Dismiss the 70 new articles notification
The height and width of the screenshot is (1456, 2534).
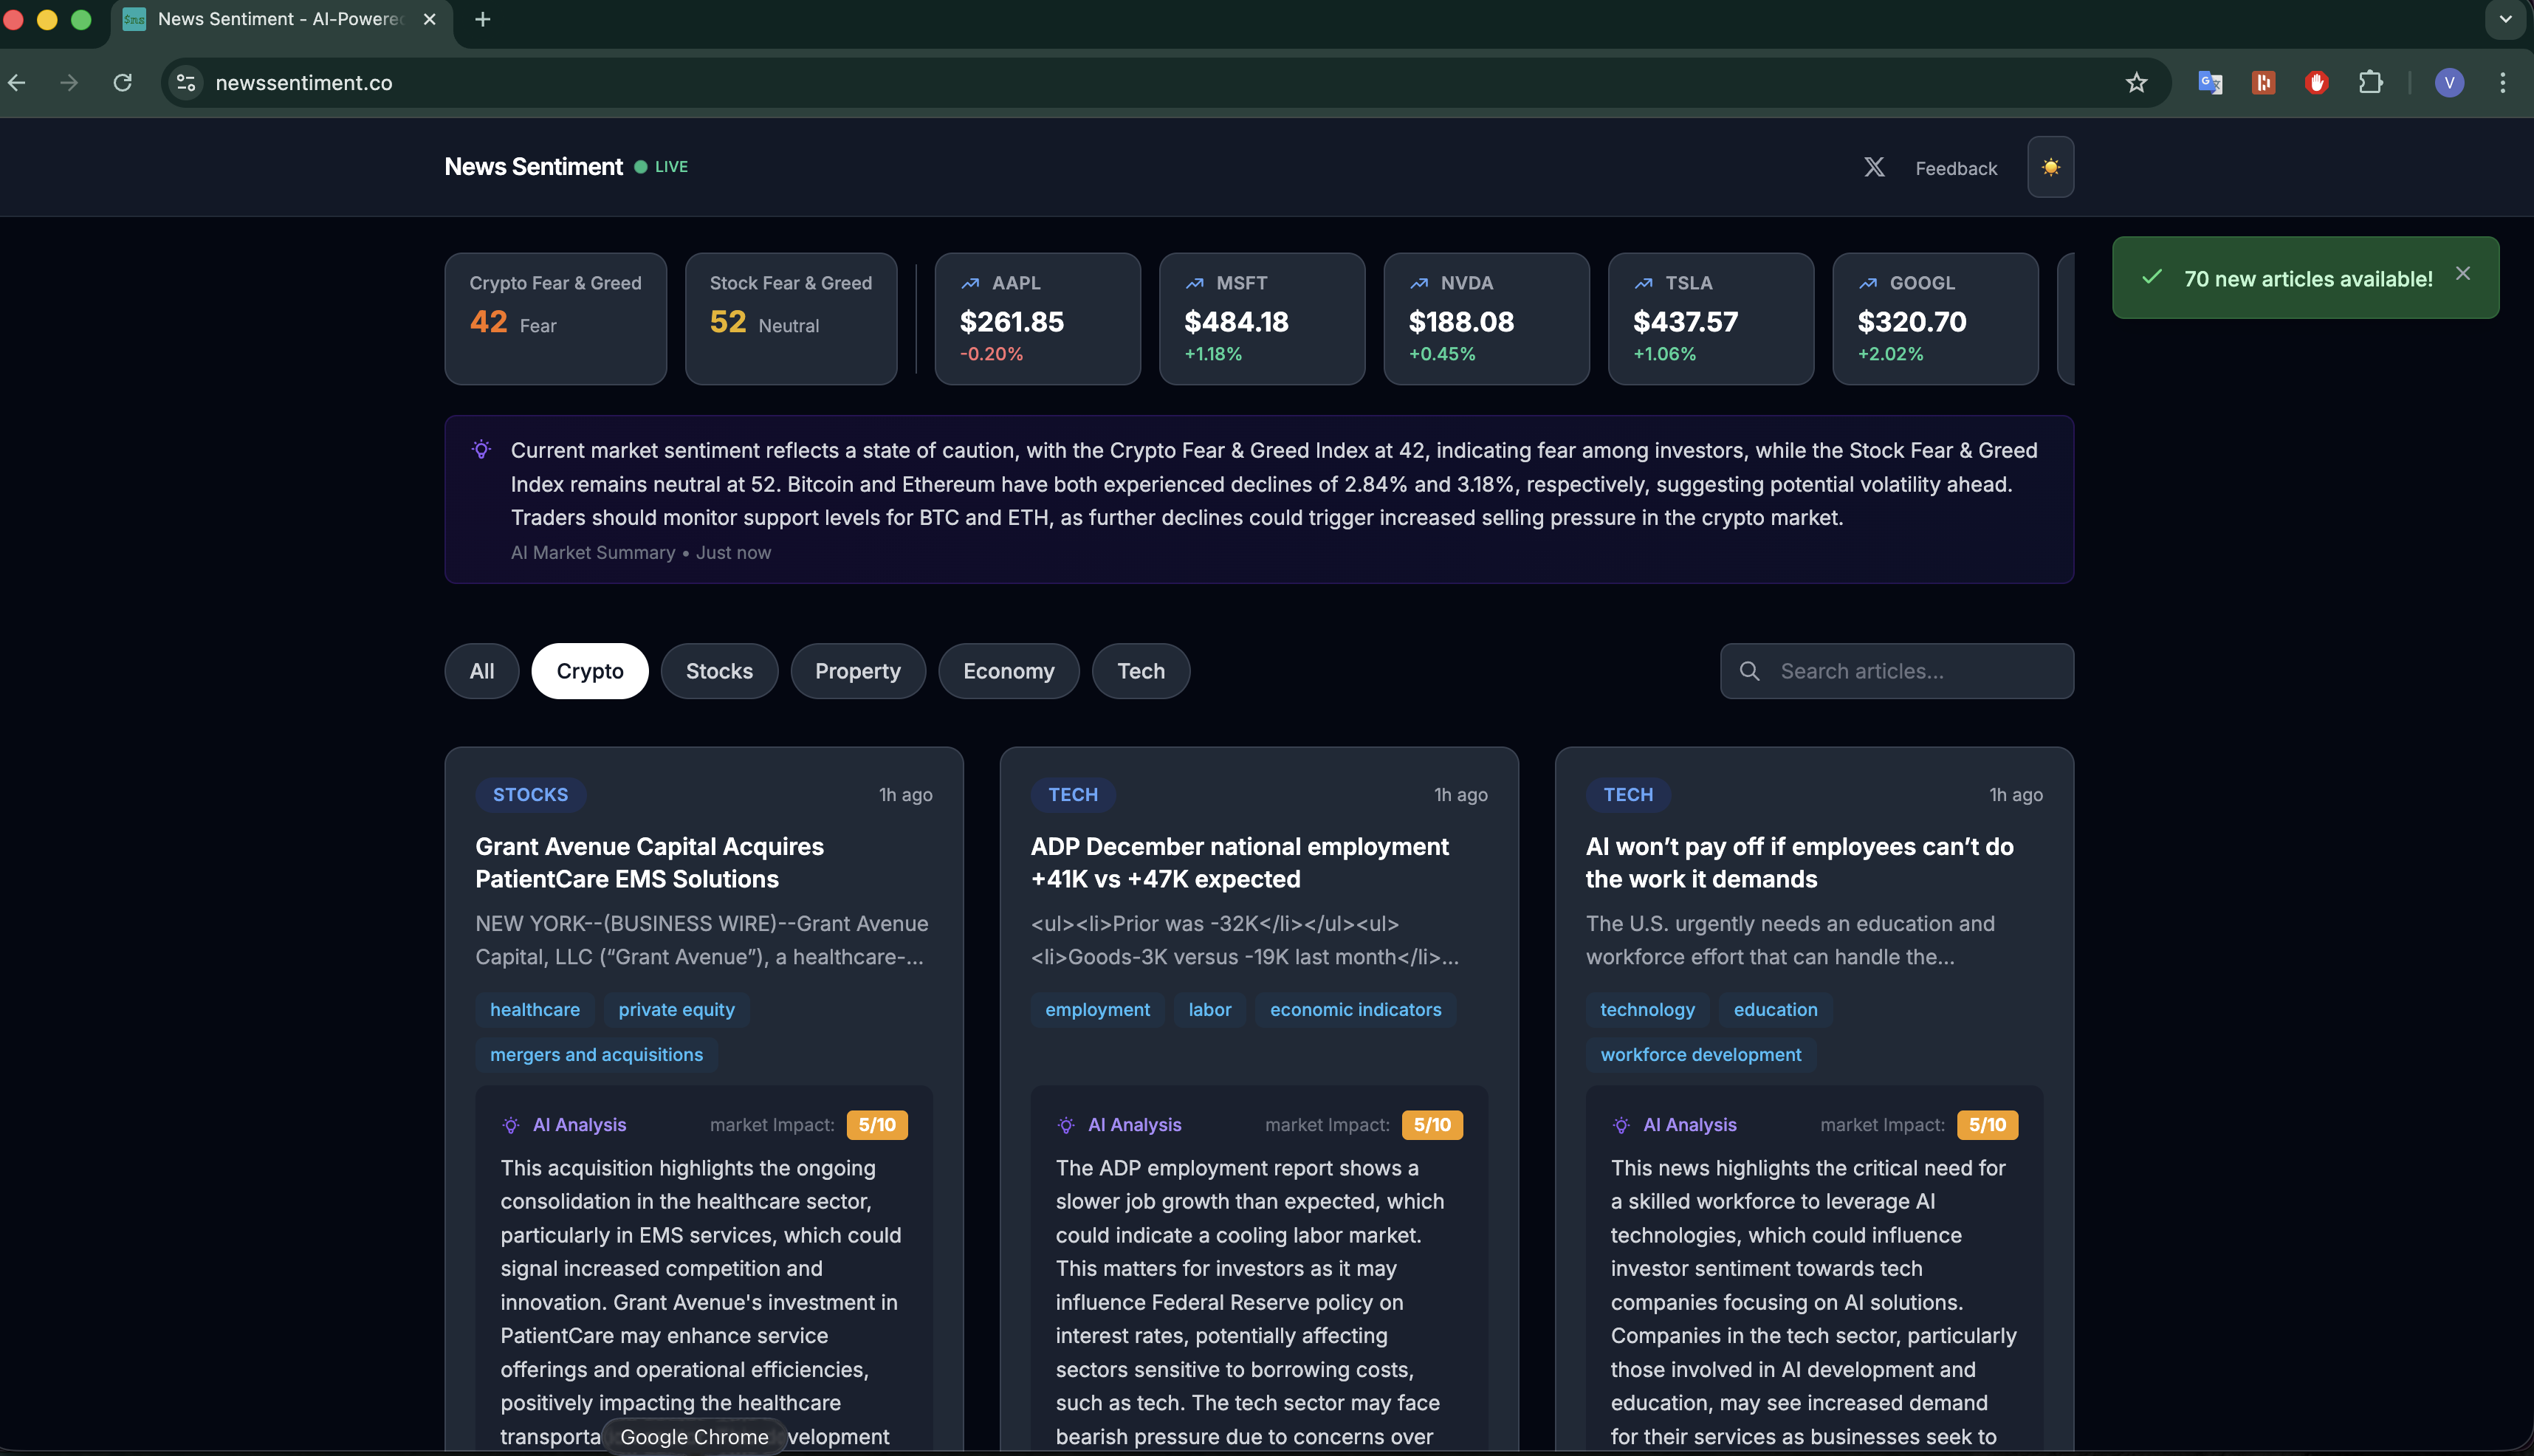click(2463, 272)
